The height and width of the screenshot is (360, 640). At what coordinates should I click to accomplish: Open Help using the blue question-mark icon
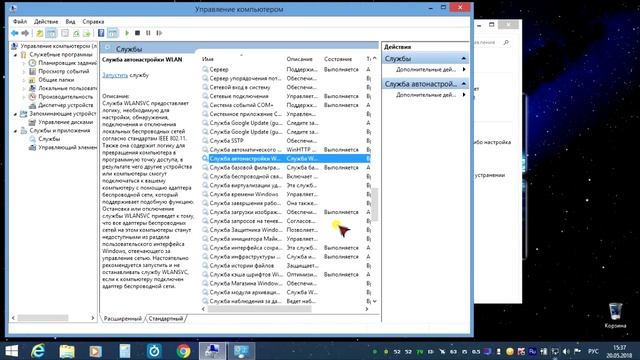click(x=101, y=33)
